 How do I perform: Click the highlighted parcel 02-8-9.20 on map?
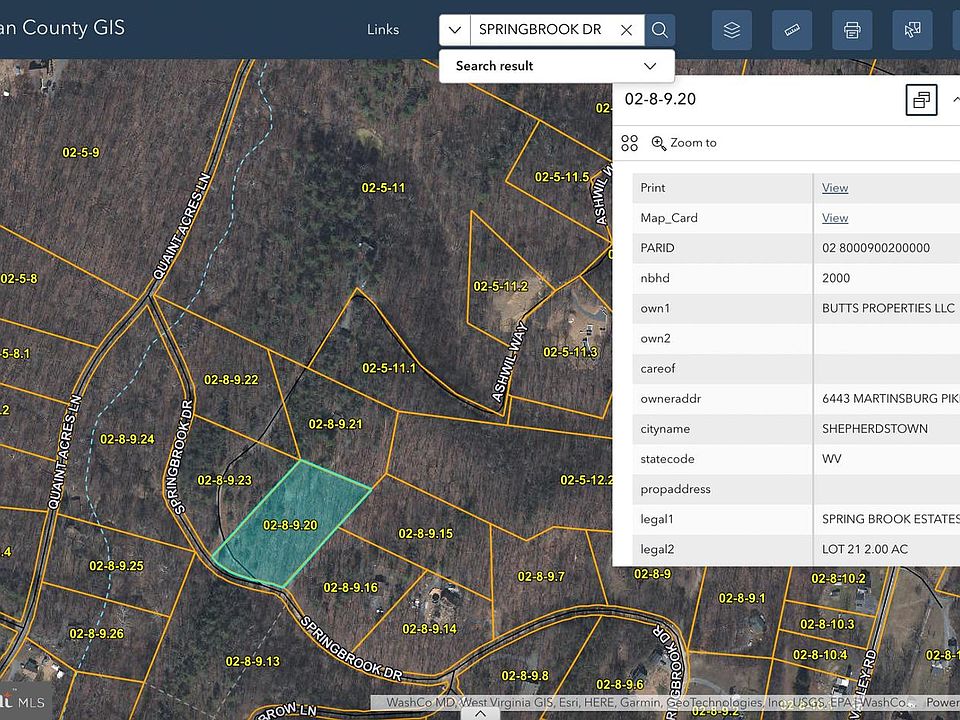(x=291, y=525)
